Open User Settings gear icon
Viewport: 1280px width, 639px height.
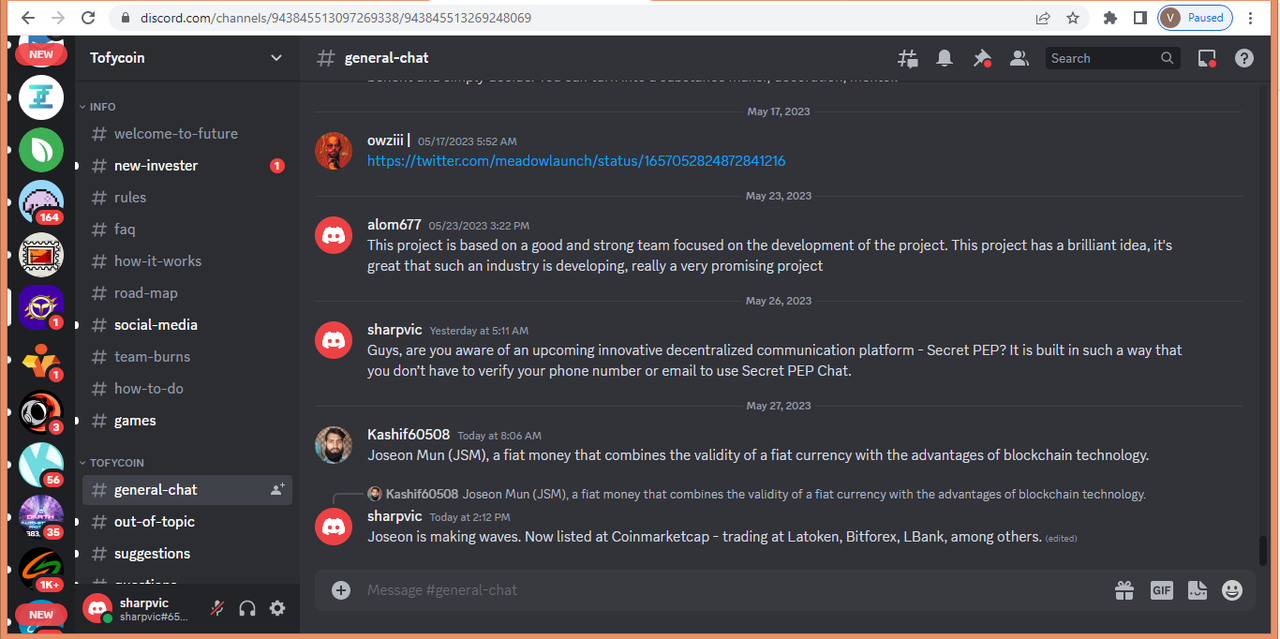click(x=278, y=608)
